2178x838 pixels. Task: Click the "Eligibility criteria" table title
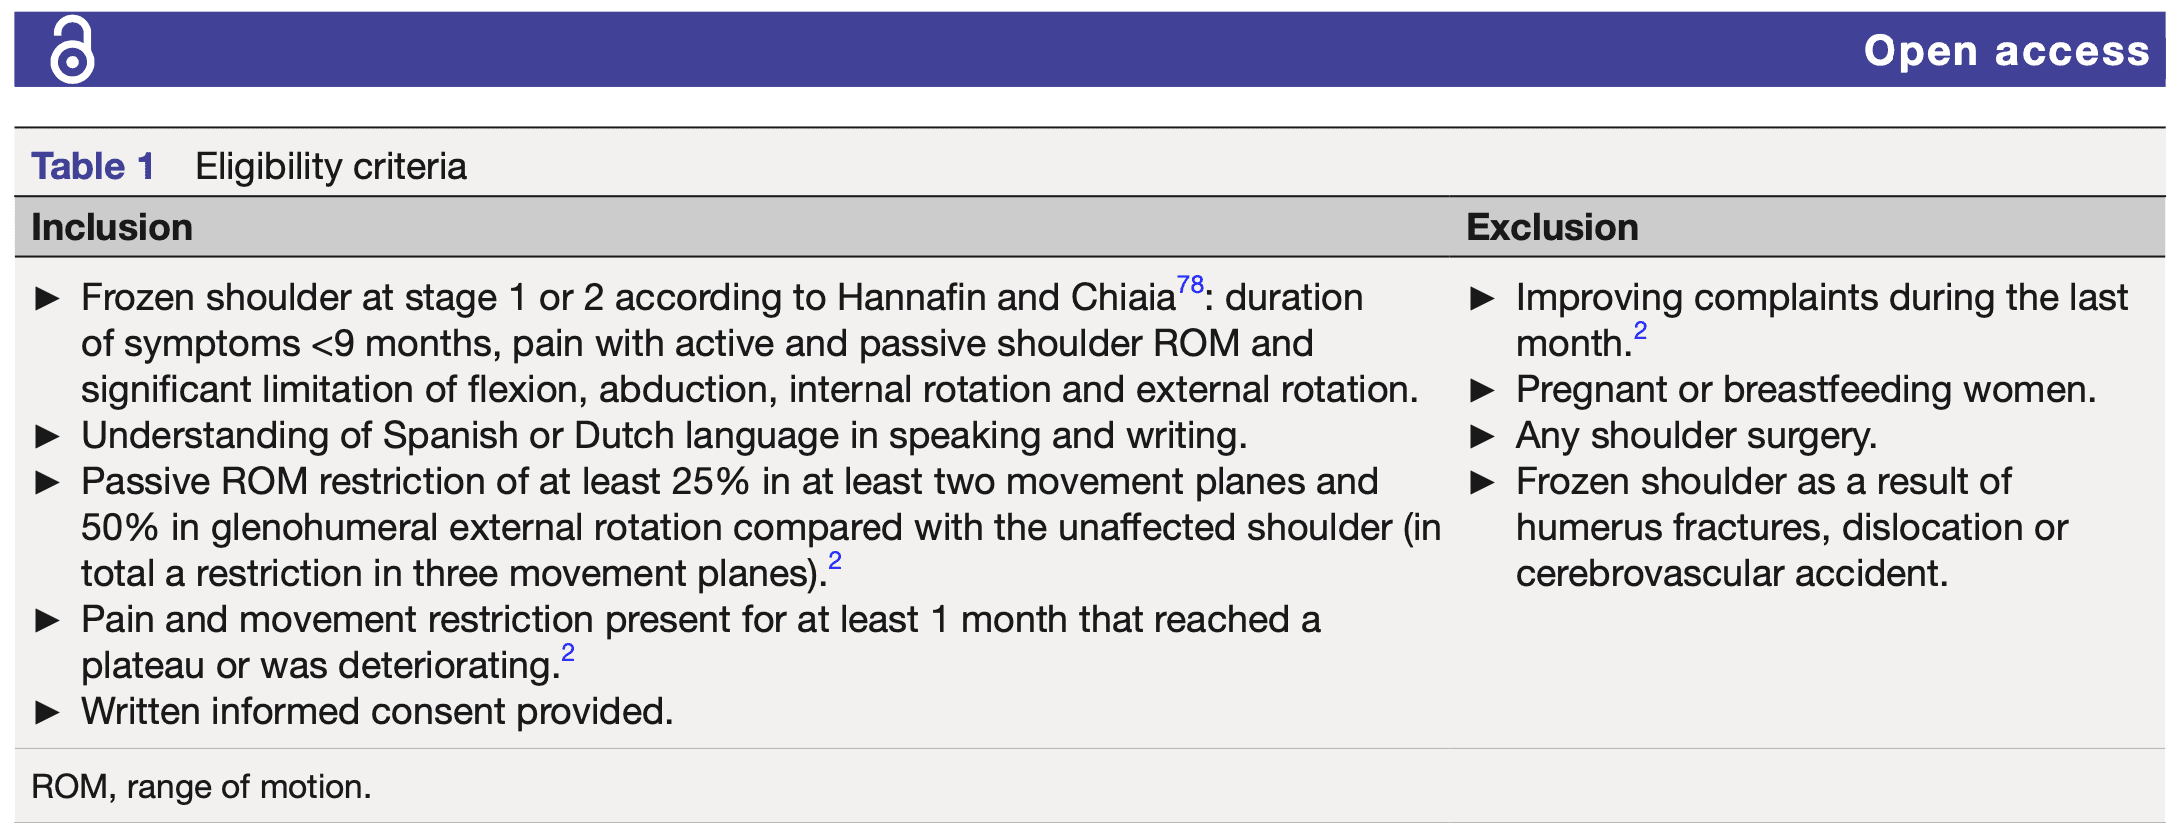tap(331, 166)
